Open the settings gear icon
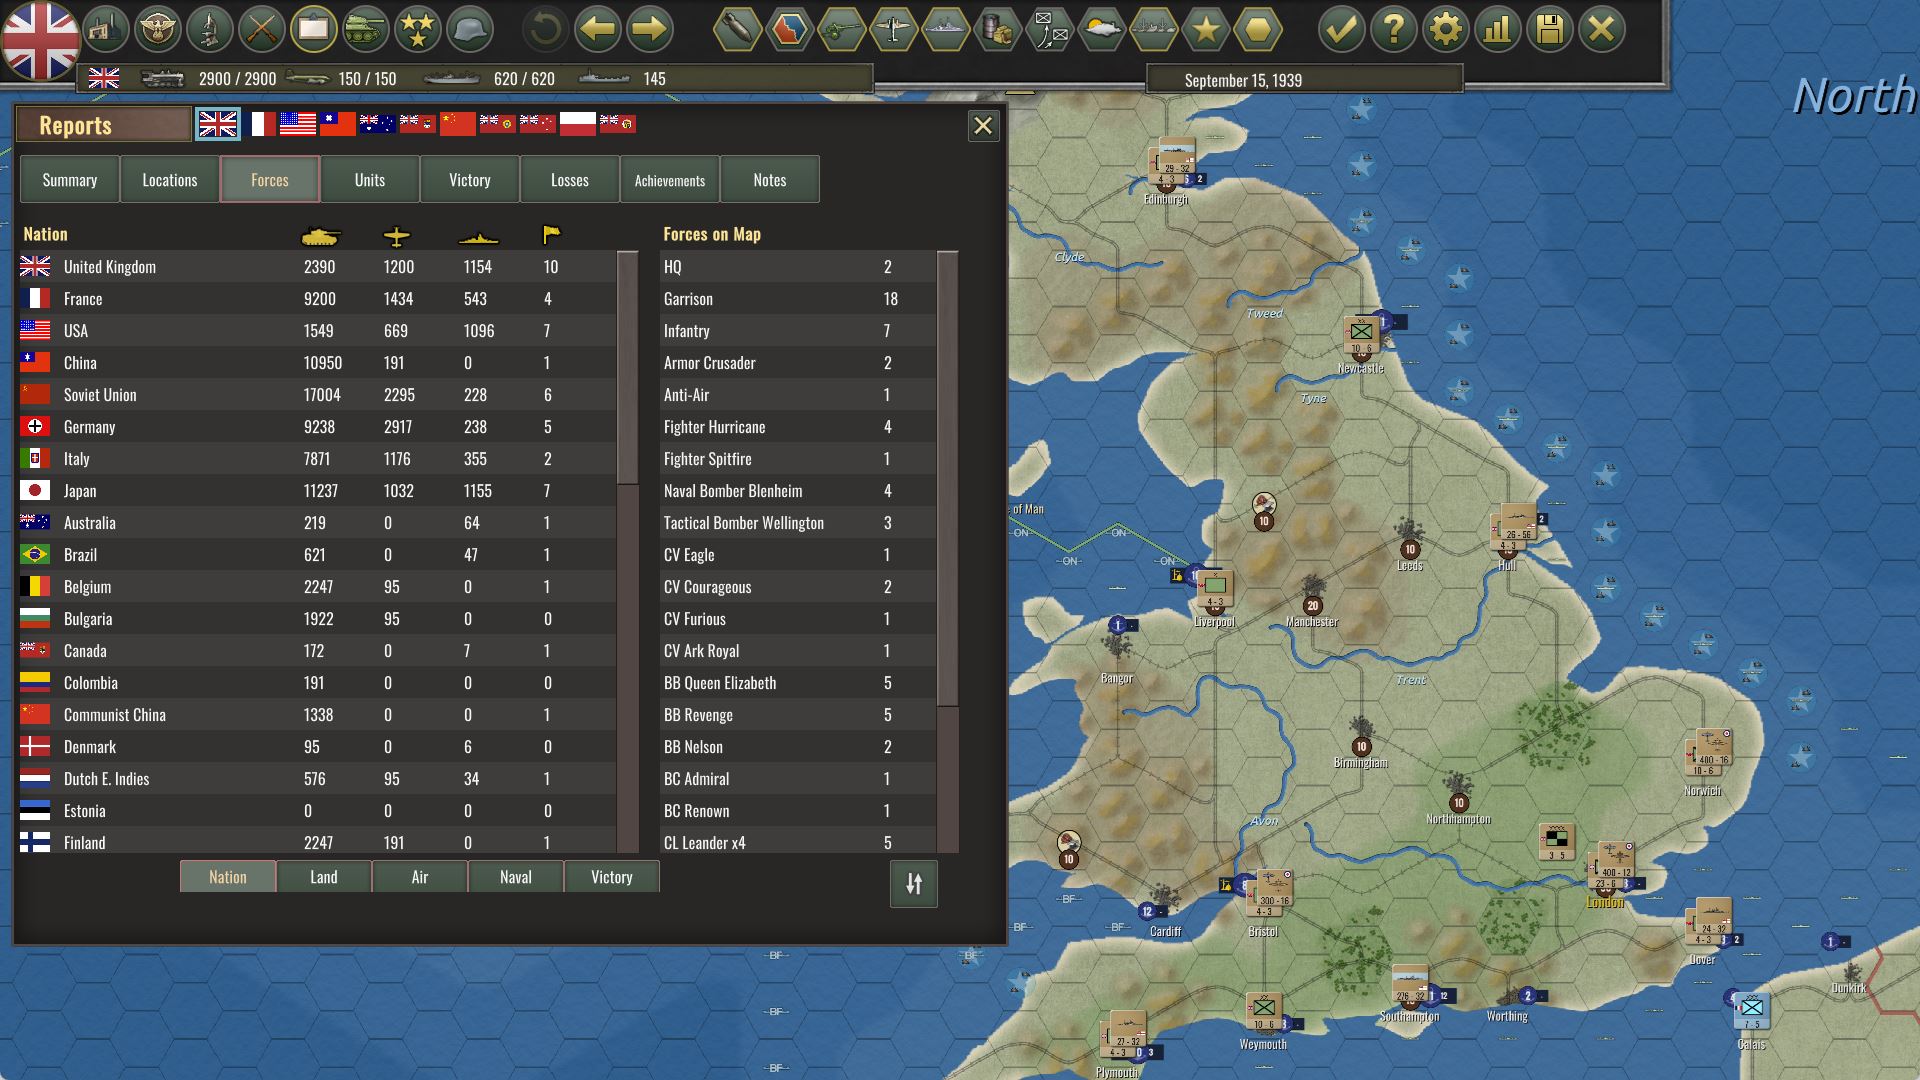Image resolution: width=1920 pixels, height=1080 pixels. click(1445, 30)
